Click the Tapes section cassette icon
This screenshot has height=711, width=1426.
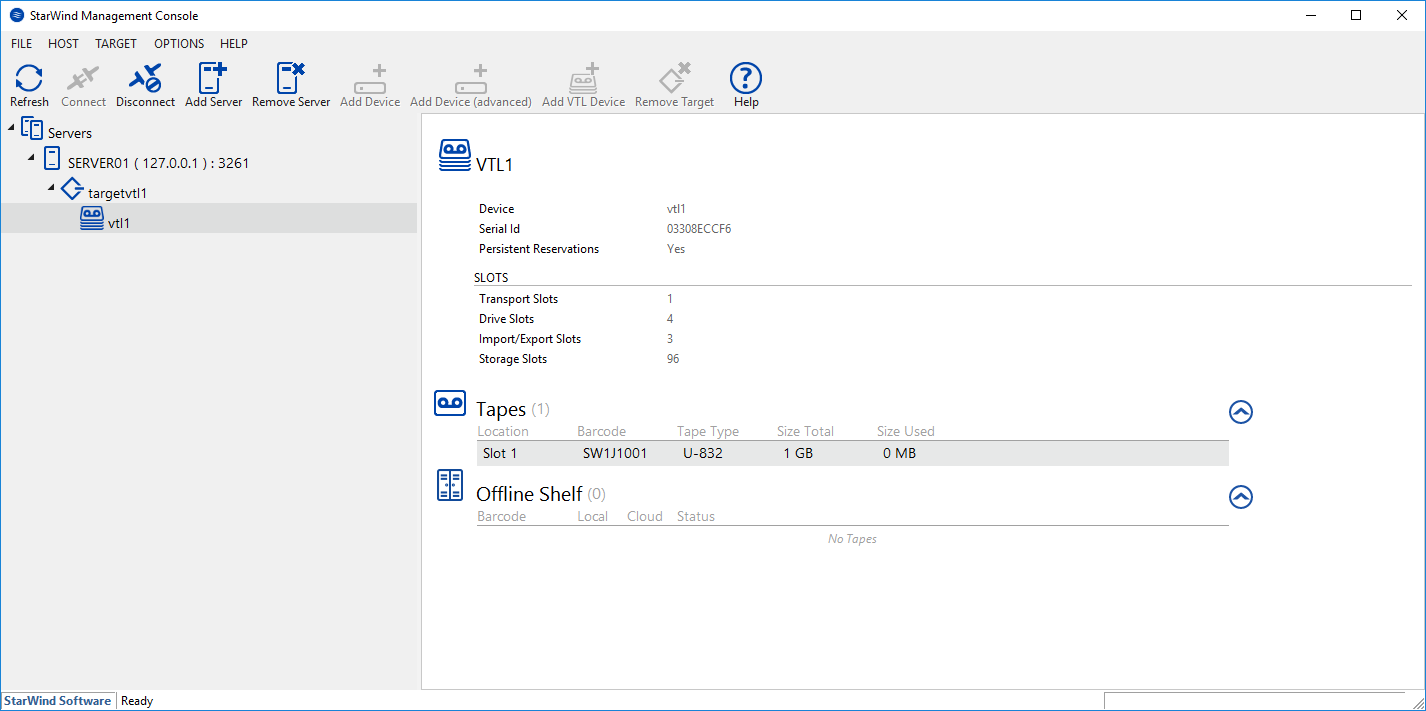click(450, 403)
